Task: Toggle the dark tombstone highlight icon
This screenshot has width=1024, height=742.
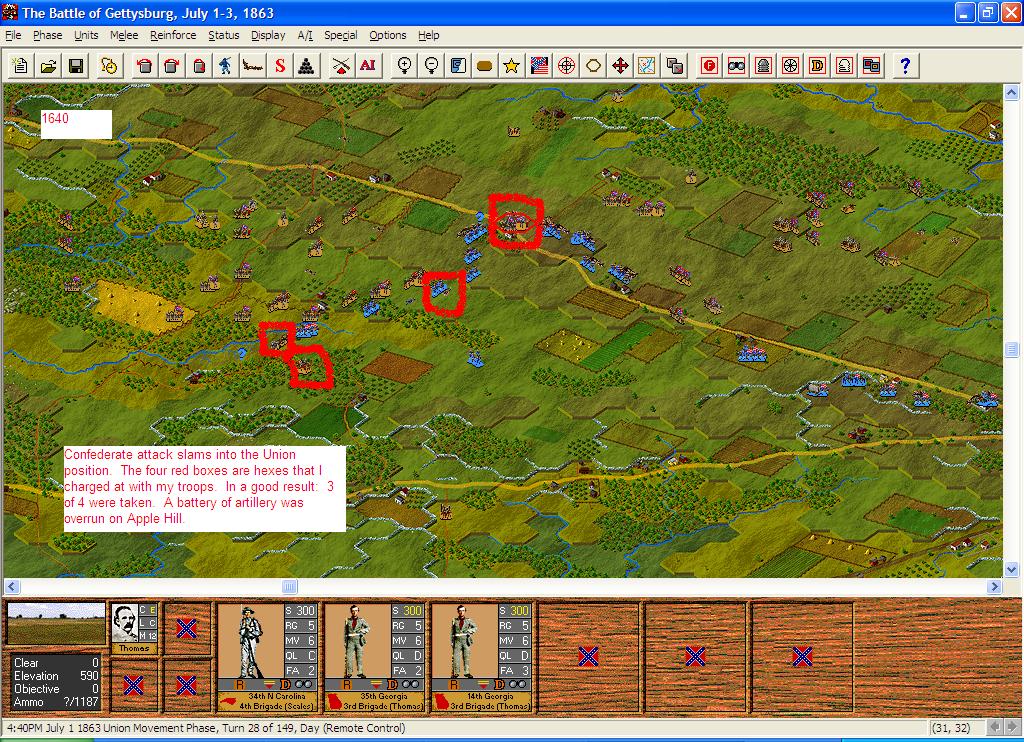Action: 763,65
